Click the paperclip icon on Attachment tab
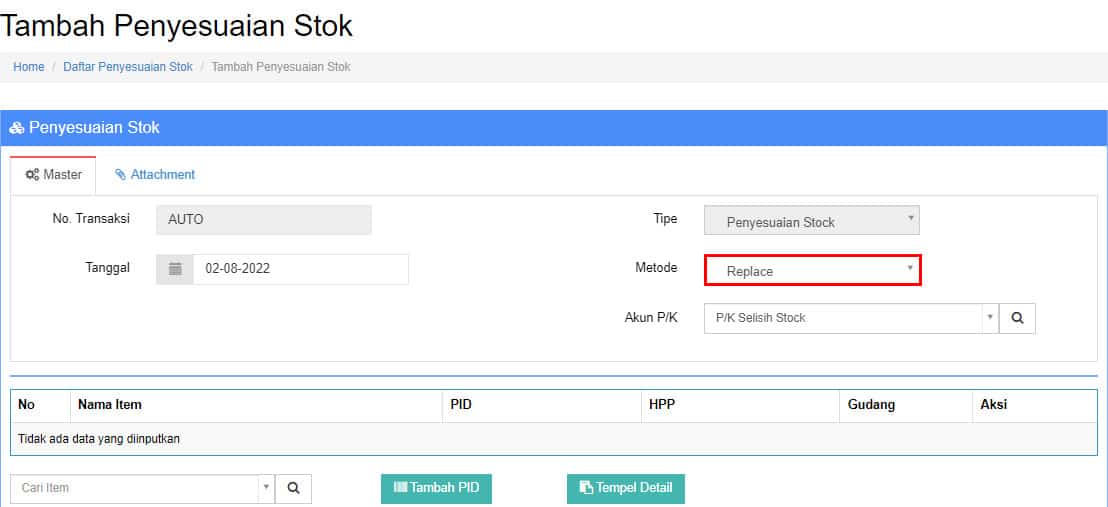This screenshot has height=507, width=1108. point(121,174)
